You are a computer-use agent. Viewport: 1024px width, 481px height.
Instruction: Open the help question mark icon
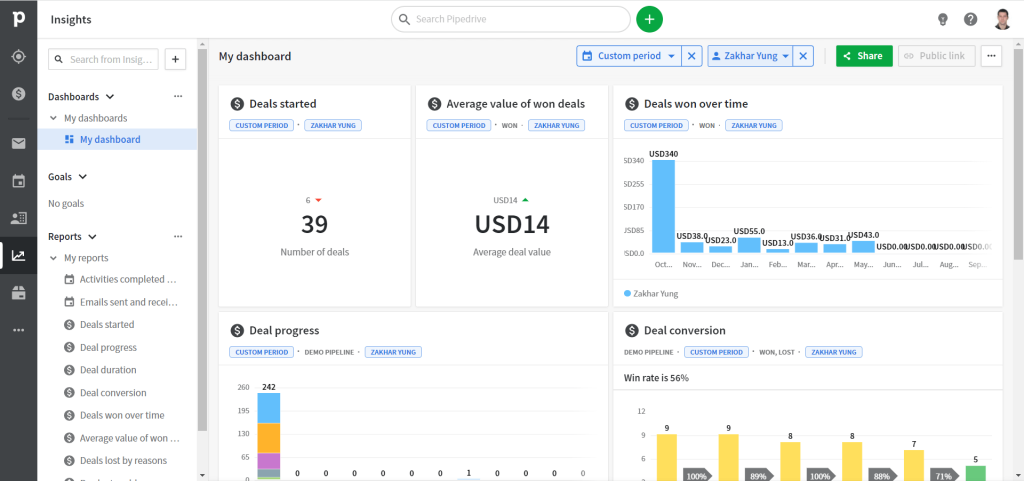[x=970, y=20]
